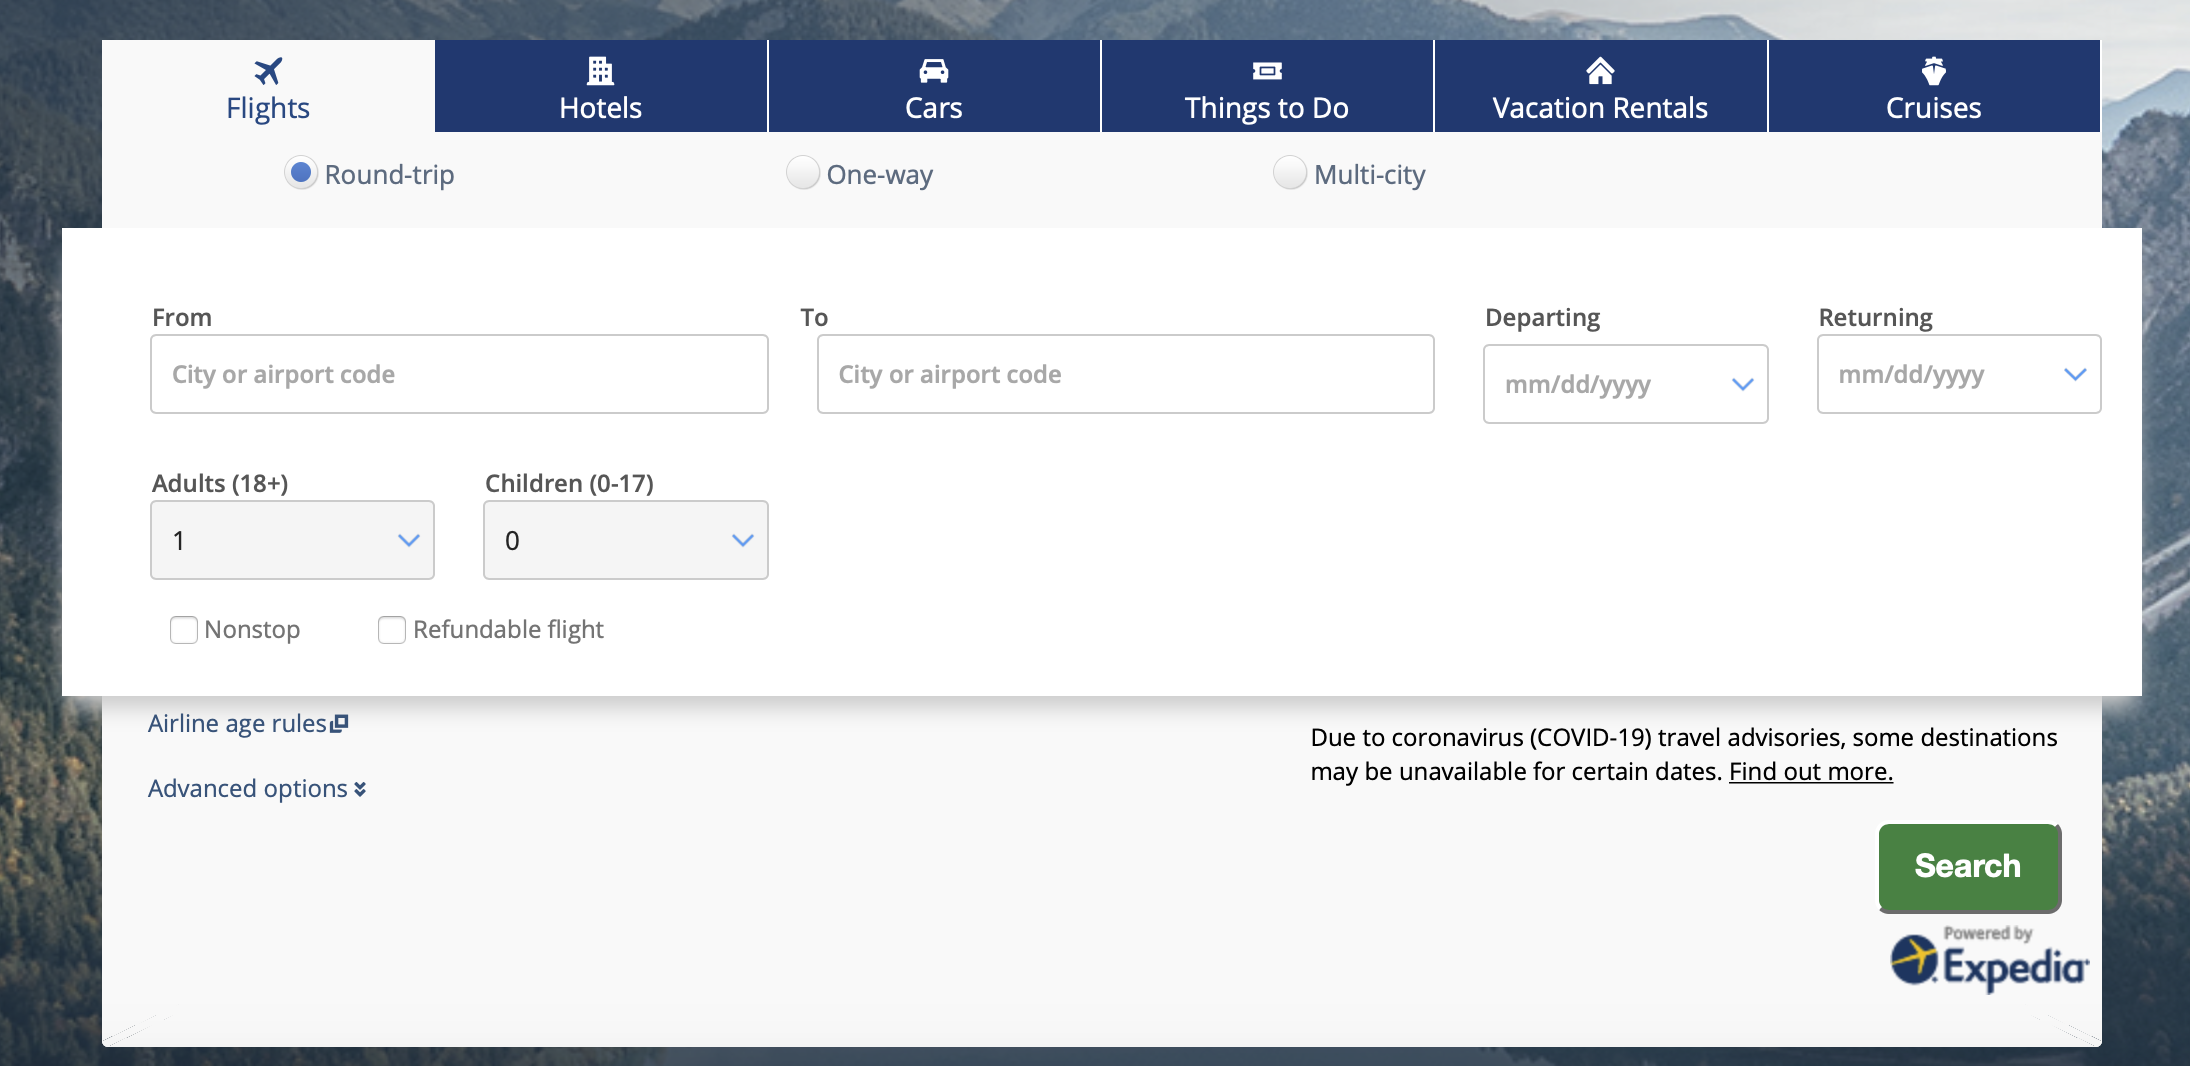The width and height of the screenshot is (2190, 1066).
Task: Click the car icon on the Cars tab
Action: (933, 71)
